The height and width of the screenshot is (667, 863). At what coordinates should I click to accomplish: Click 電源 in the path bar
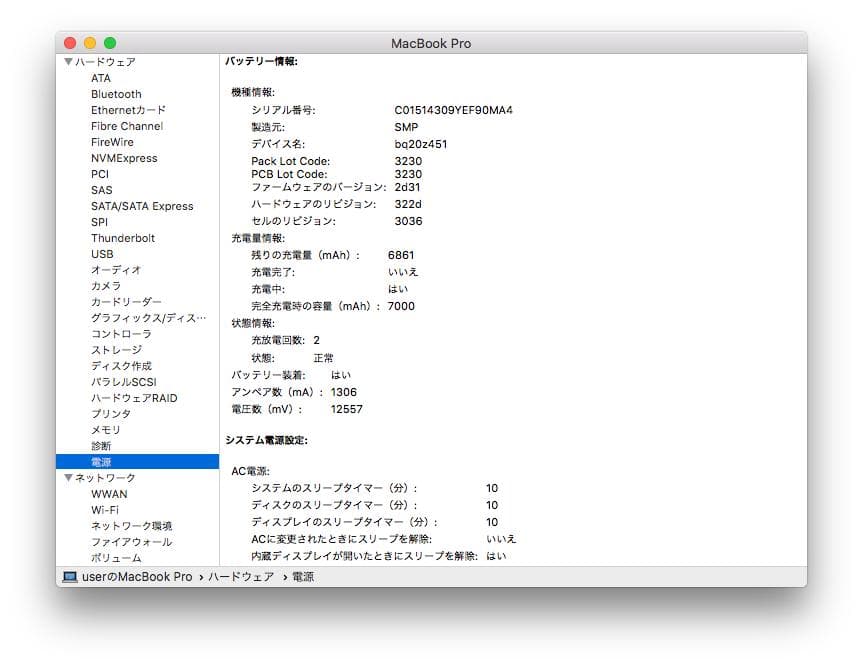pos(303,577)
